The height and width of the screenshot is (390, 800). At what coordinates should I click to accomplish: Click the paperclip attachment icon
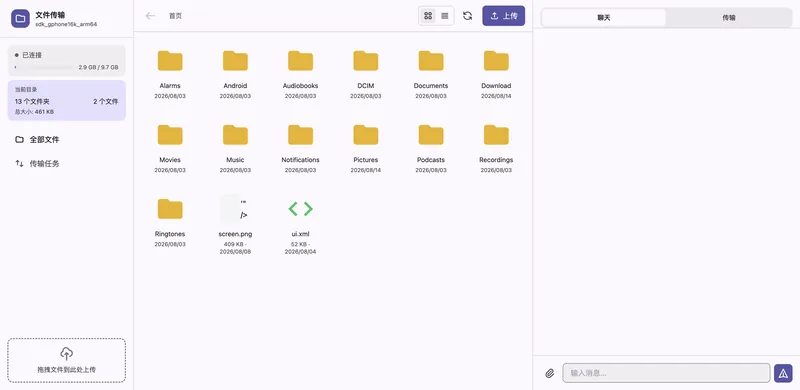(549, 373)
